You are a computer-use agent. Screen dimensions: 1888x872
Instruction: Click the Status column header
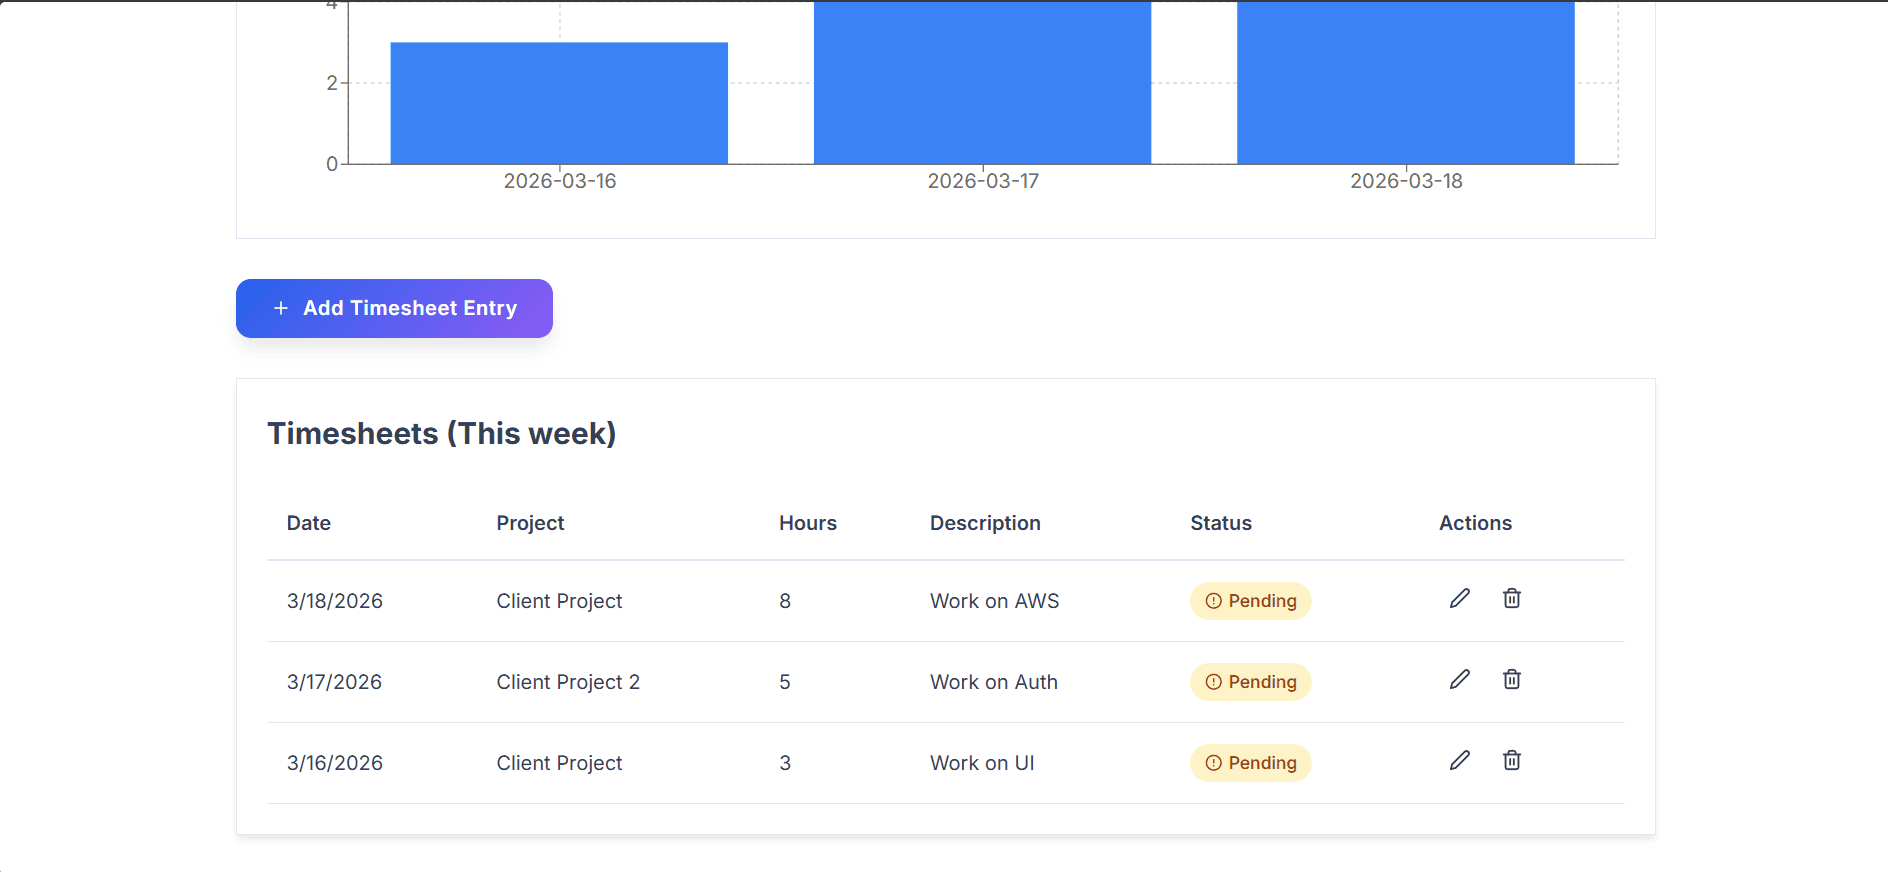pyautogui.click(x=1221, y=523)
